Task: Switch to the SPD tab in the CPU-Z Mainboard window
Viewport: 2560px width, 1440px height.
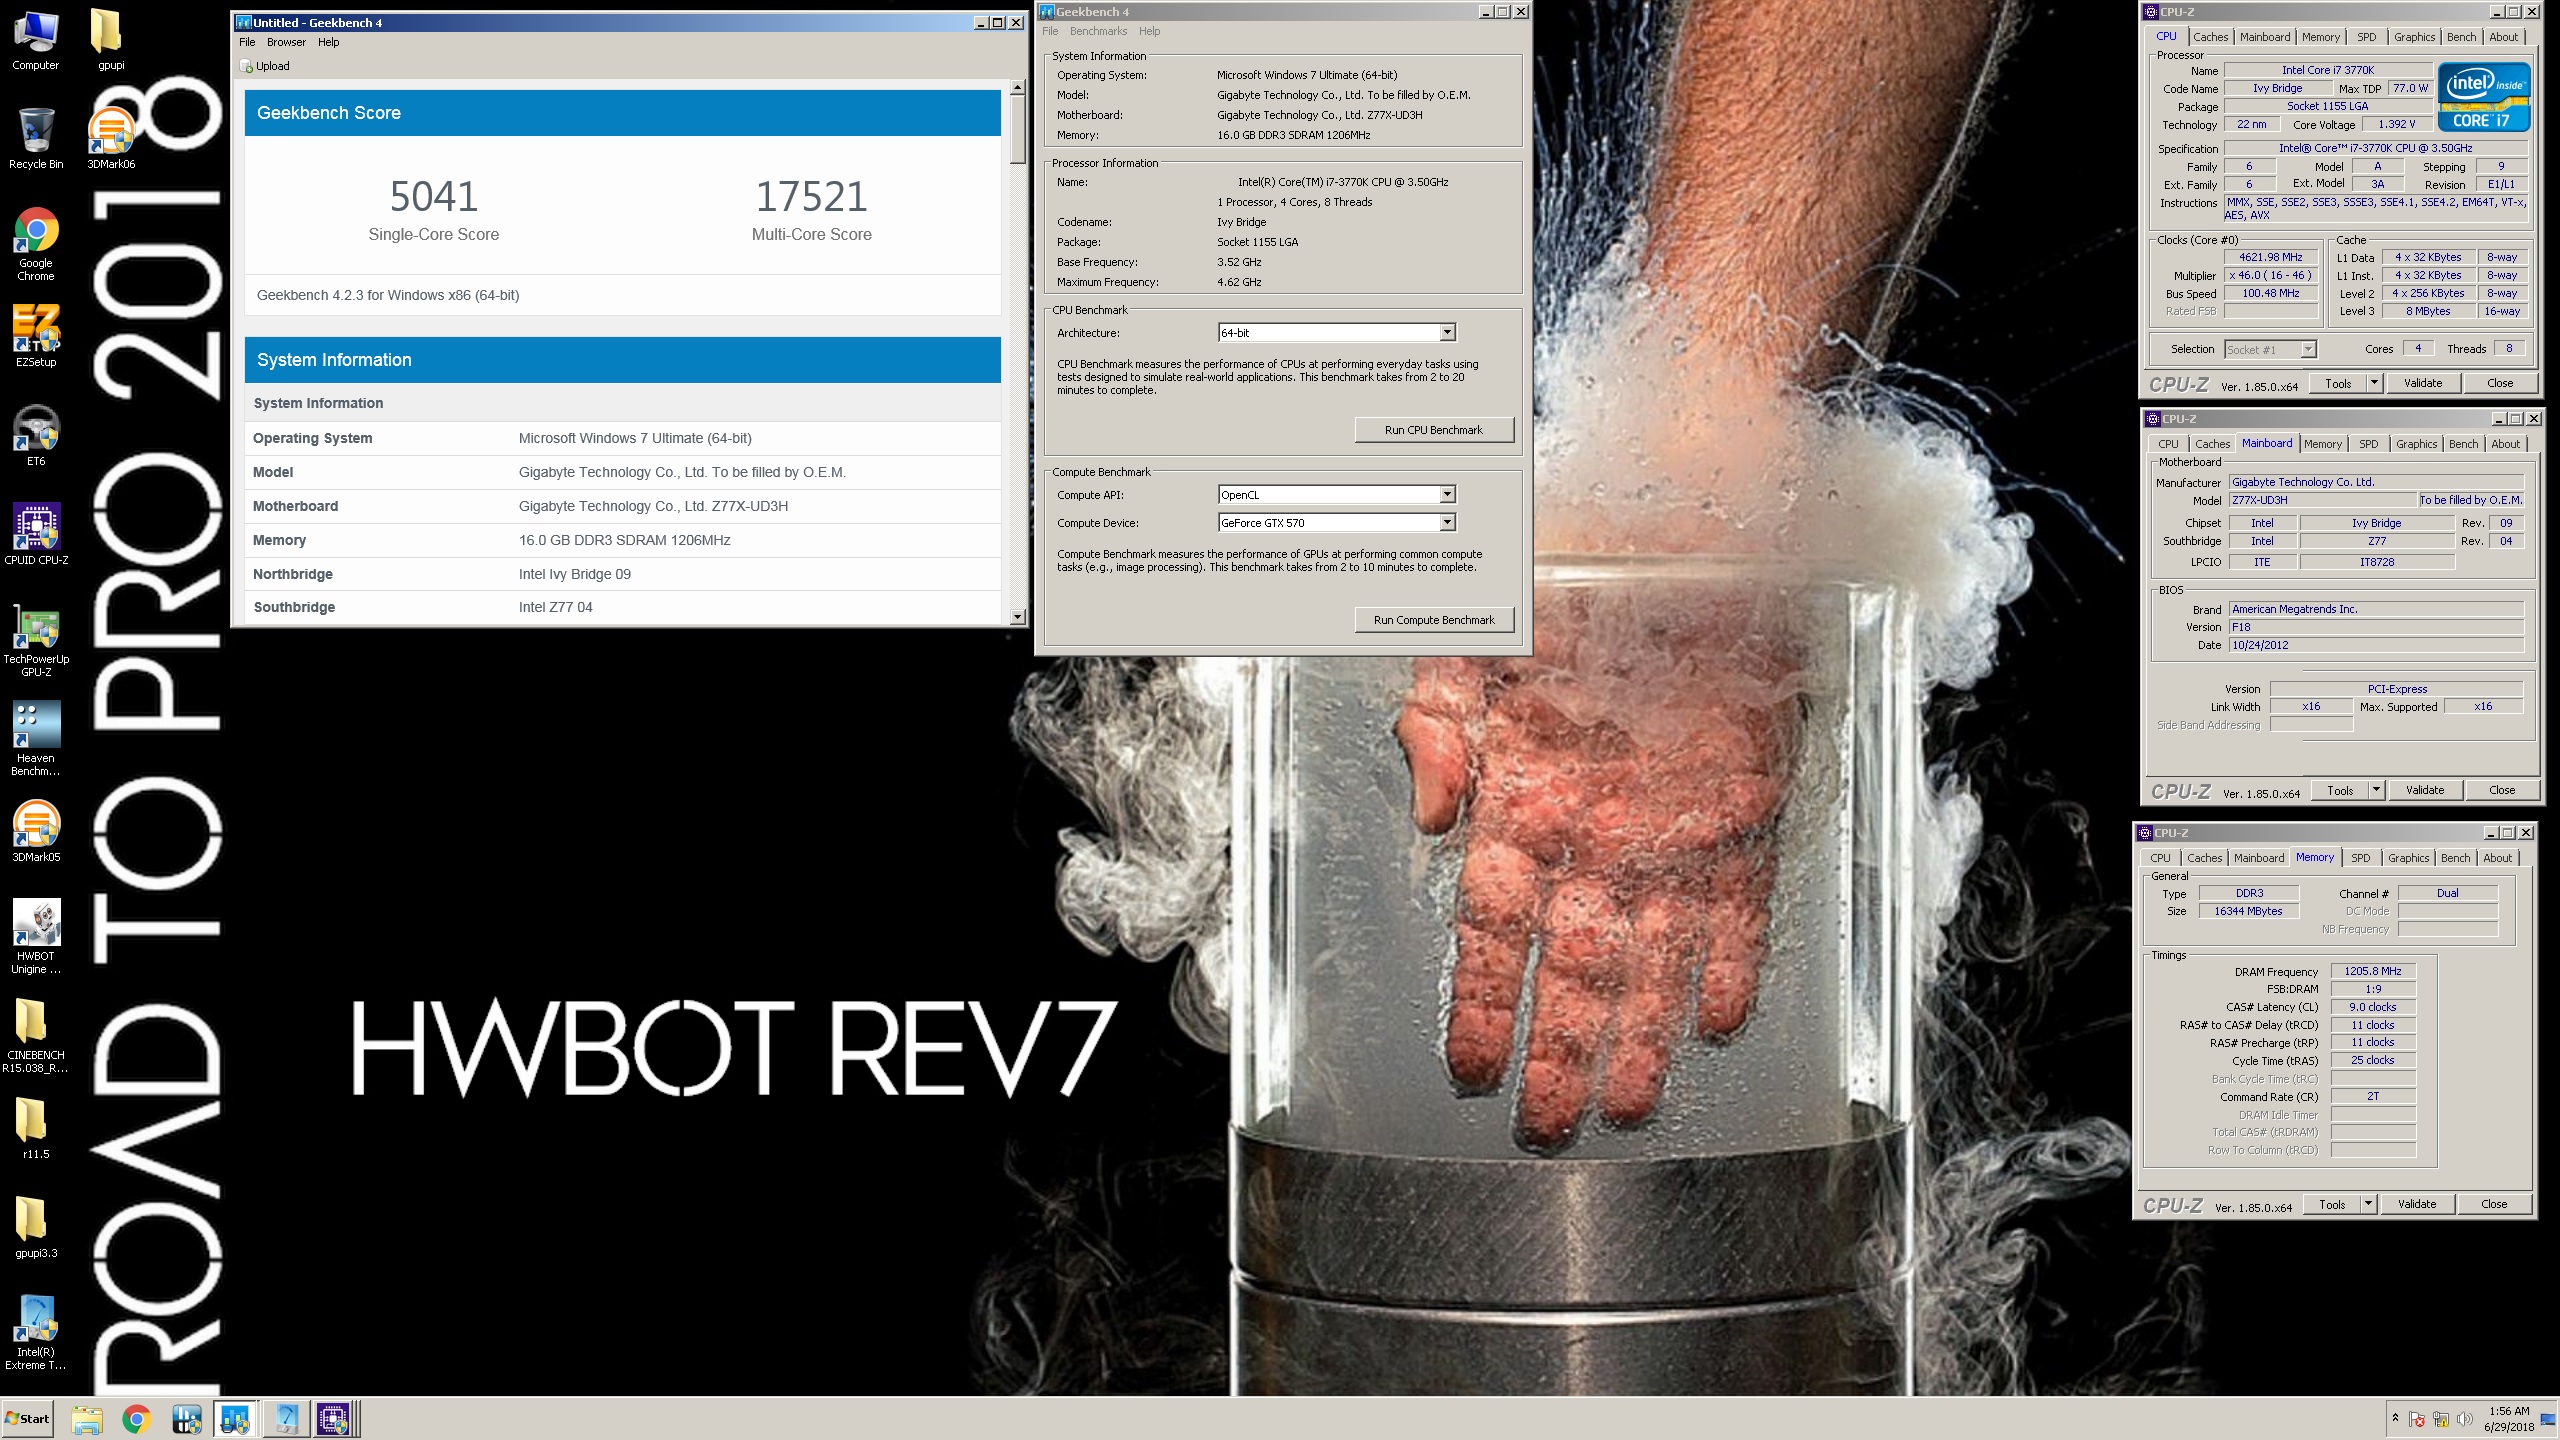Action: click(2369, 444)
